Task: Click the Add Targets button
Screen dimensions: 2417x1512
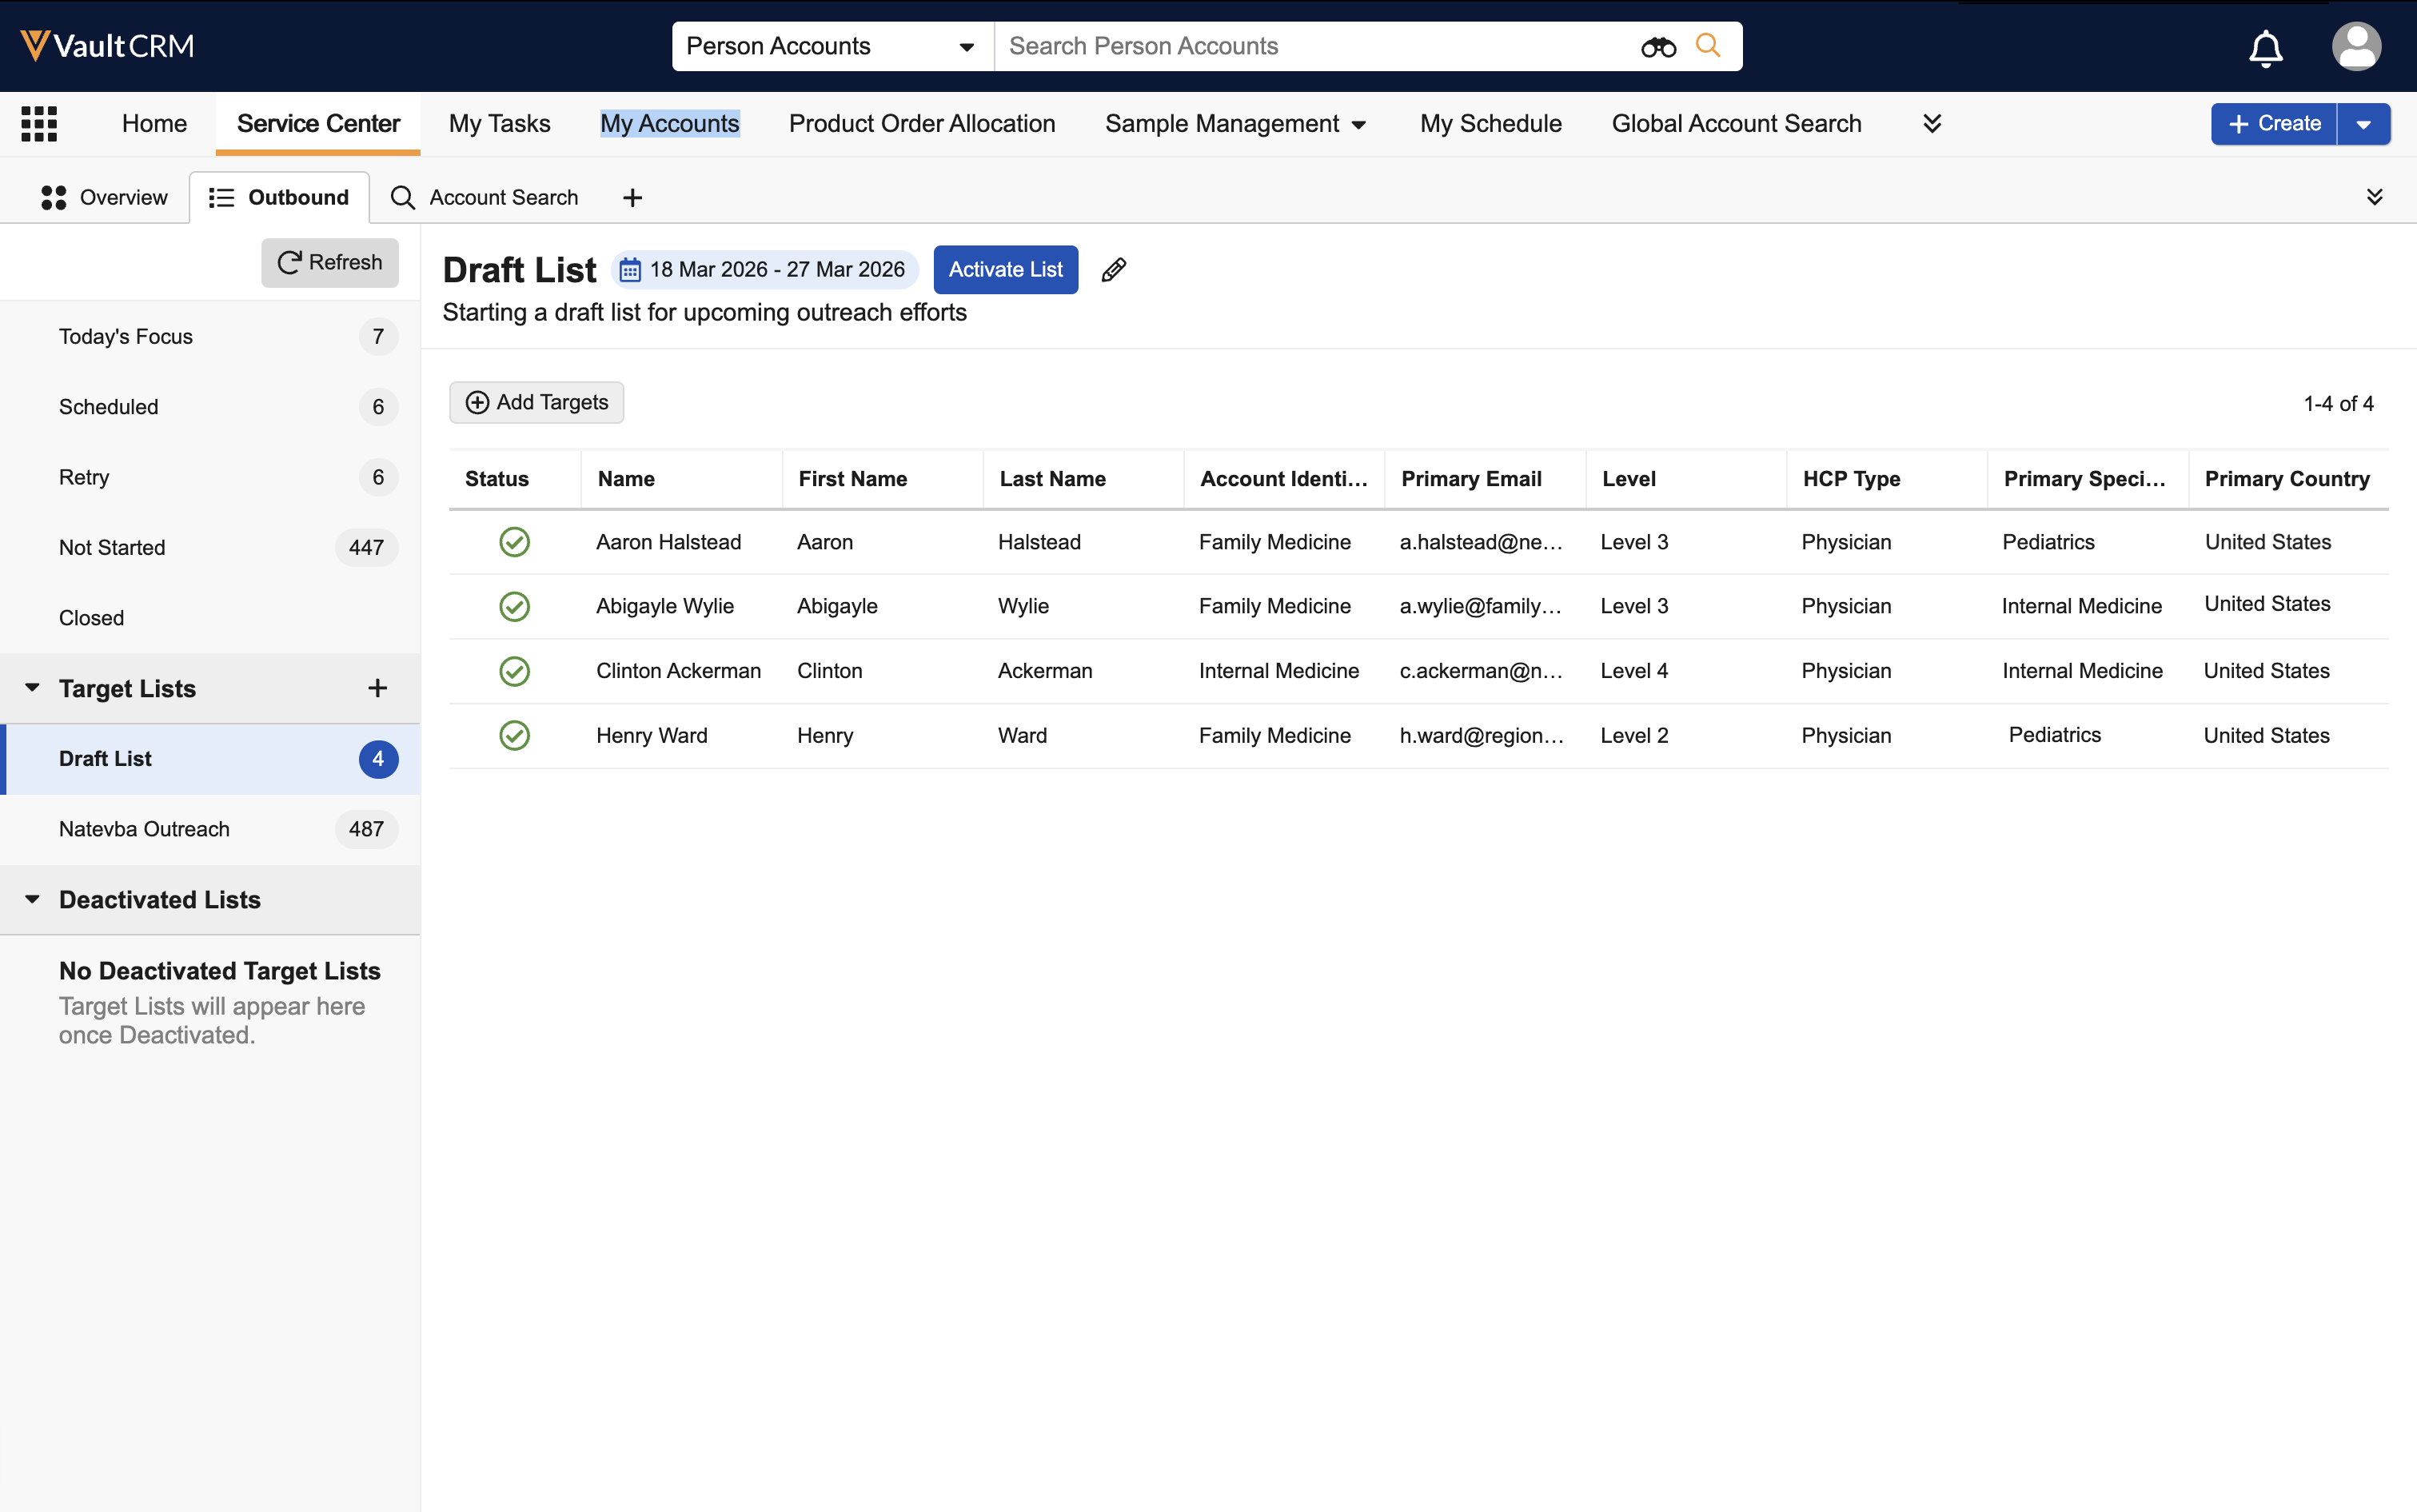Action: click(x=536, y=402)
